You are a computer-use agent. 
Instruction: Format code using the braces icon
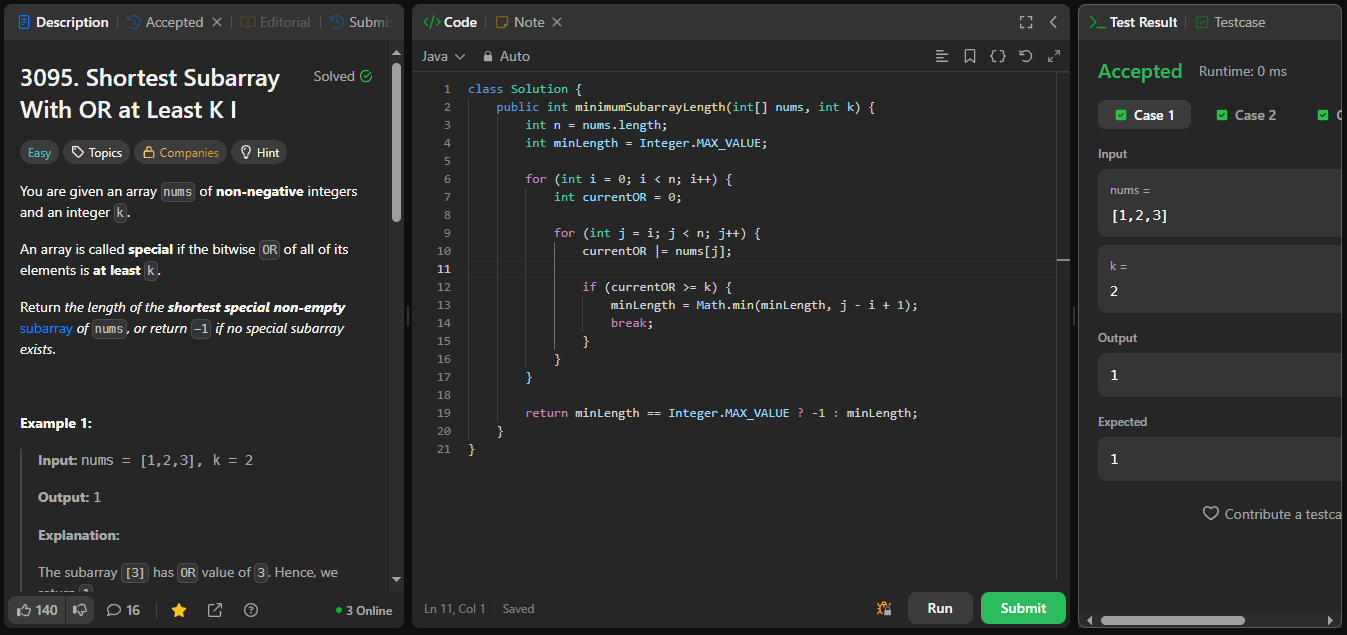[x=997, y=56]
